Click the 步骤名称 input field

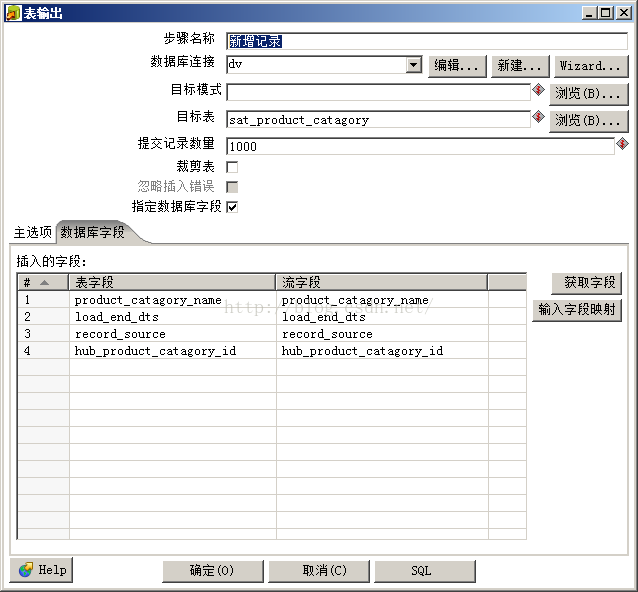coord(427,41)
